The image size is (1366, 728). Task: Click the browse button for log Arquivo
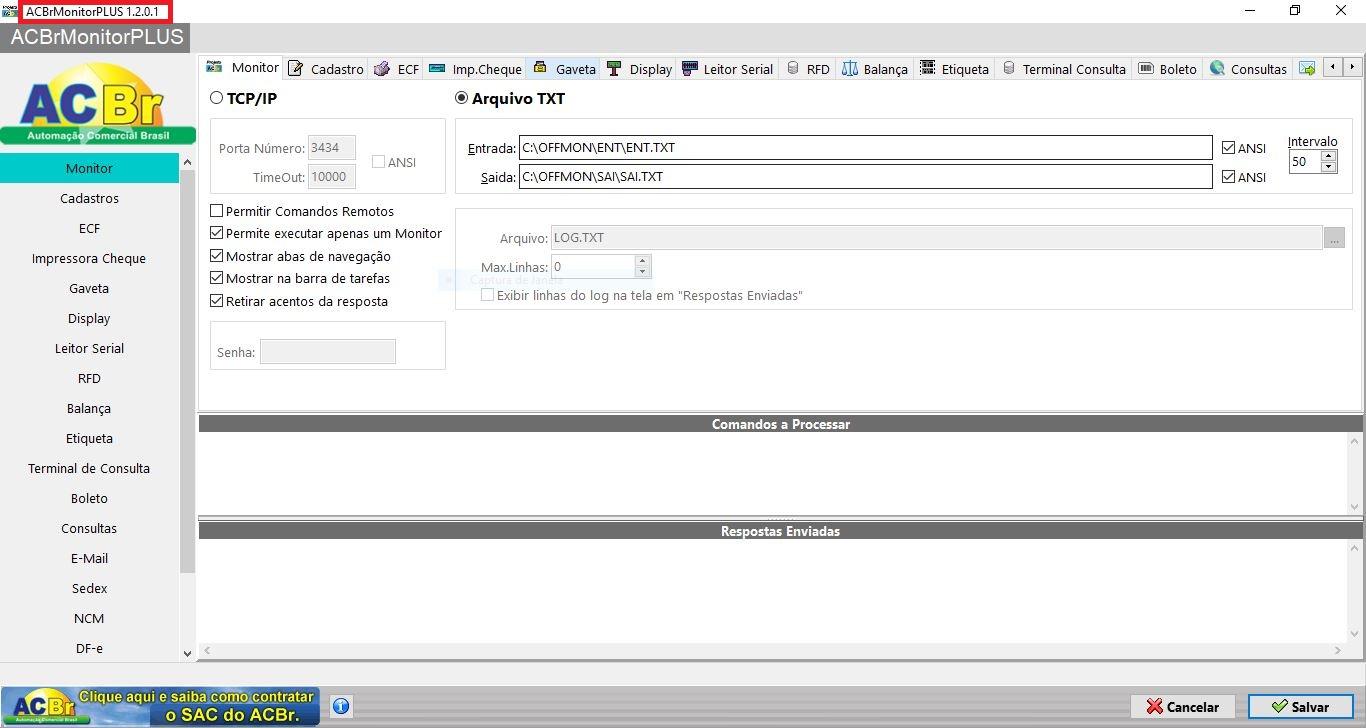click(x=1334, y=238)
